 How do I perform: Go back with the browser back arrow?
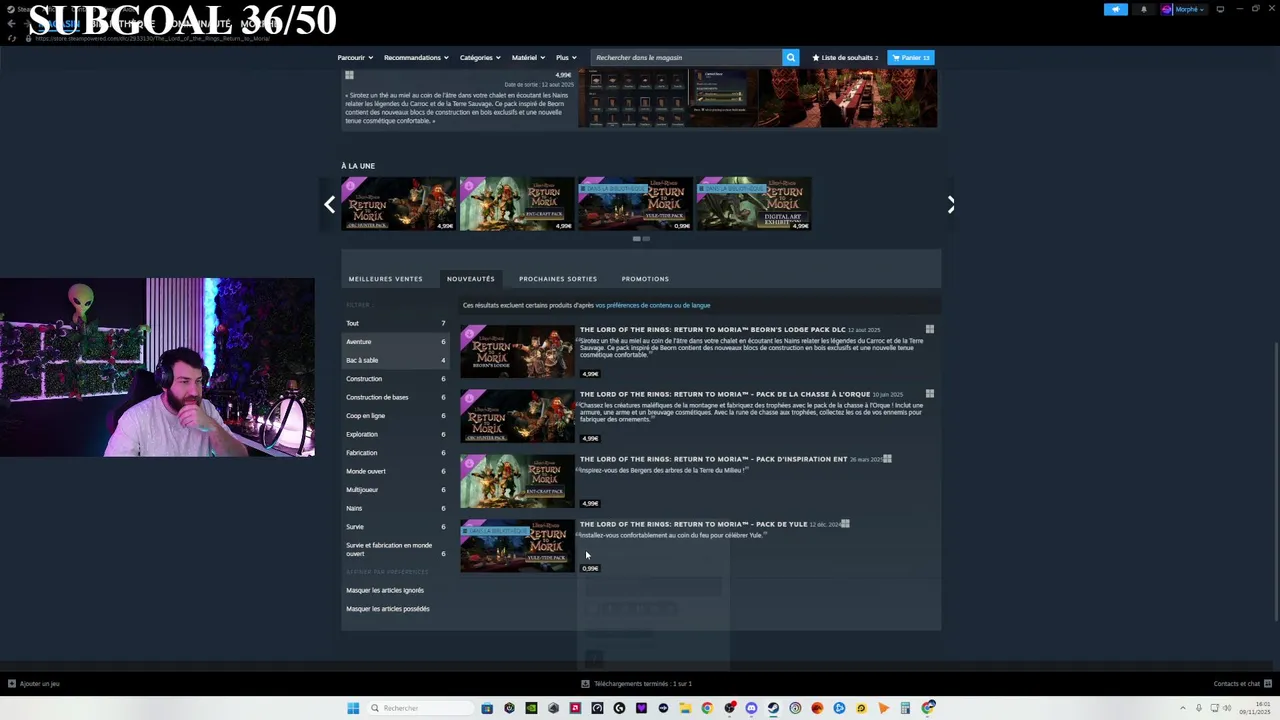point(11,23)
